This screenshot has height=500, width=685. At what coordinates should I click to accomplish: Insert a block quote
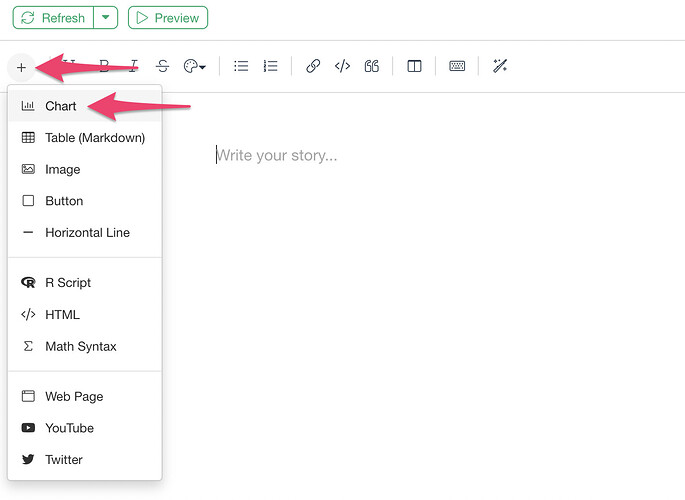(x=371, y=66)
